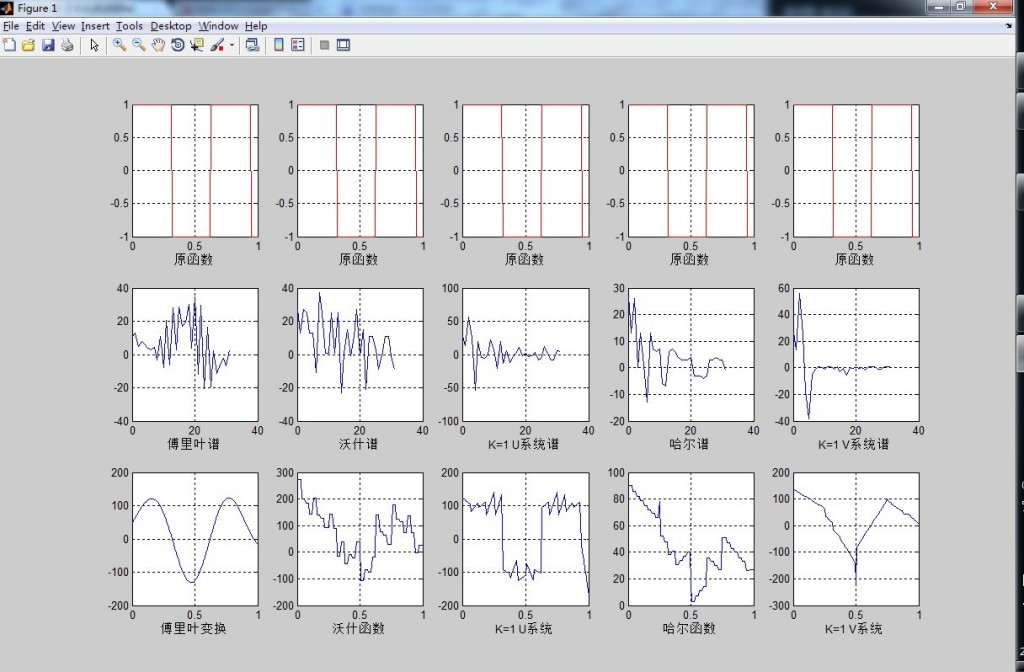Select the Edit Plot arrow tool
The width and height of the screenshot is (1024, 672).
click(95, 45)
